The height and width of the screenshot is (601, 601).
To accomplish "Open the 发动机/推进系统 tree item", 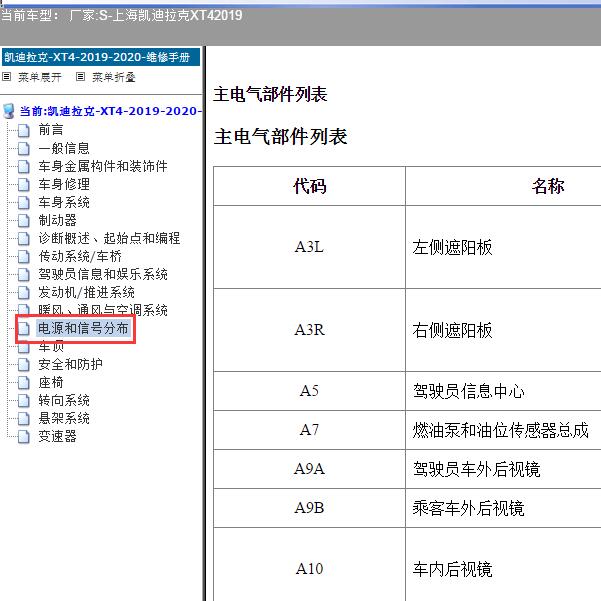I will pos(86,292).
